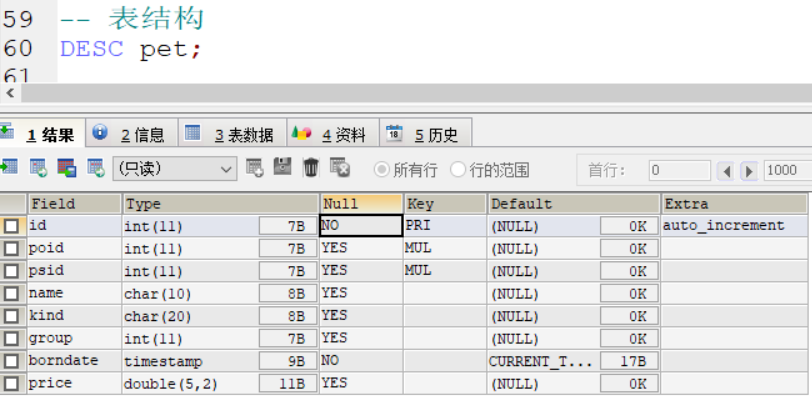Select the NO cell in the id row
Screen dimensions: 812x403
[361, 226]
